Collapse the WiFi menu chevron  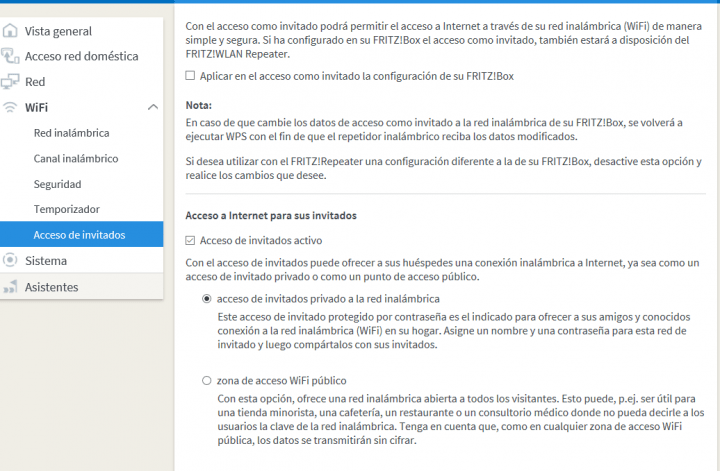152,107
